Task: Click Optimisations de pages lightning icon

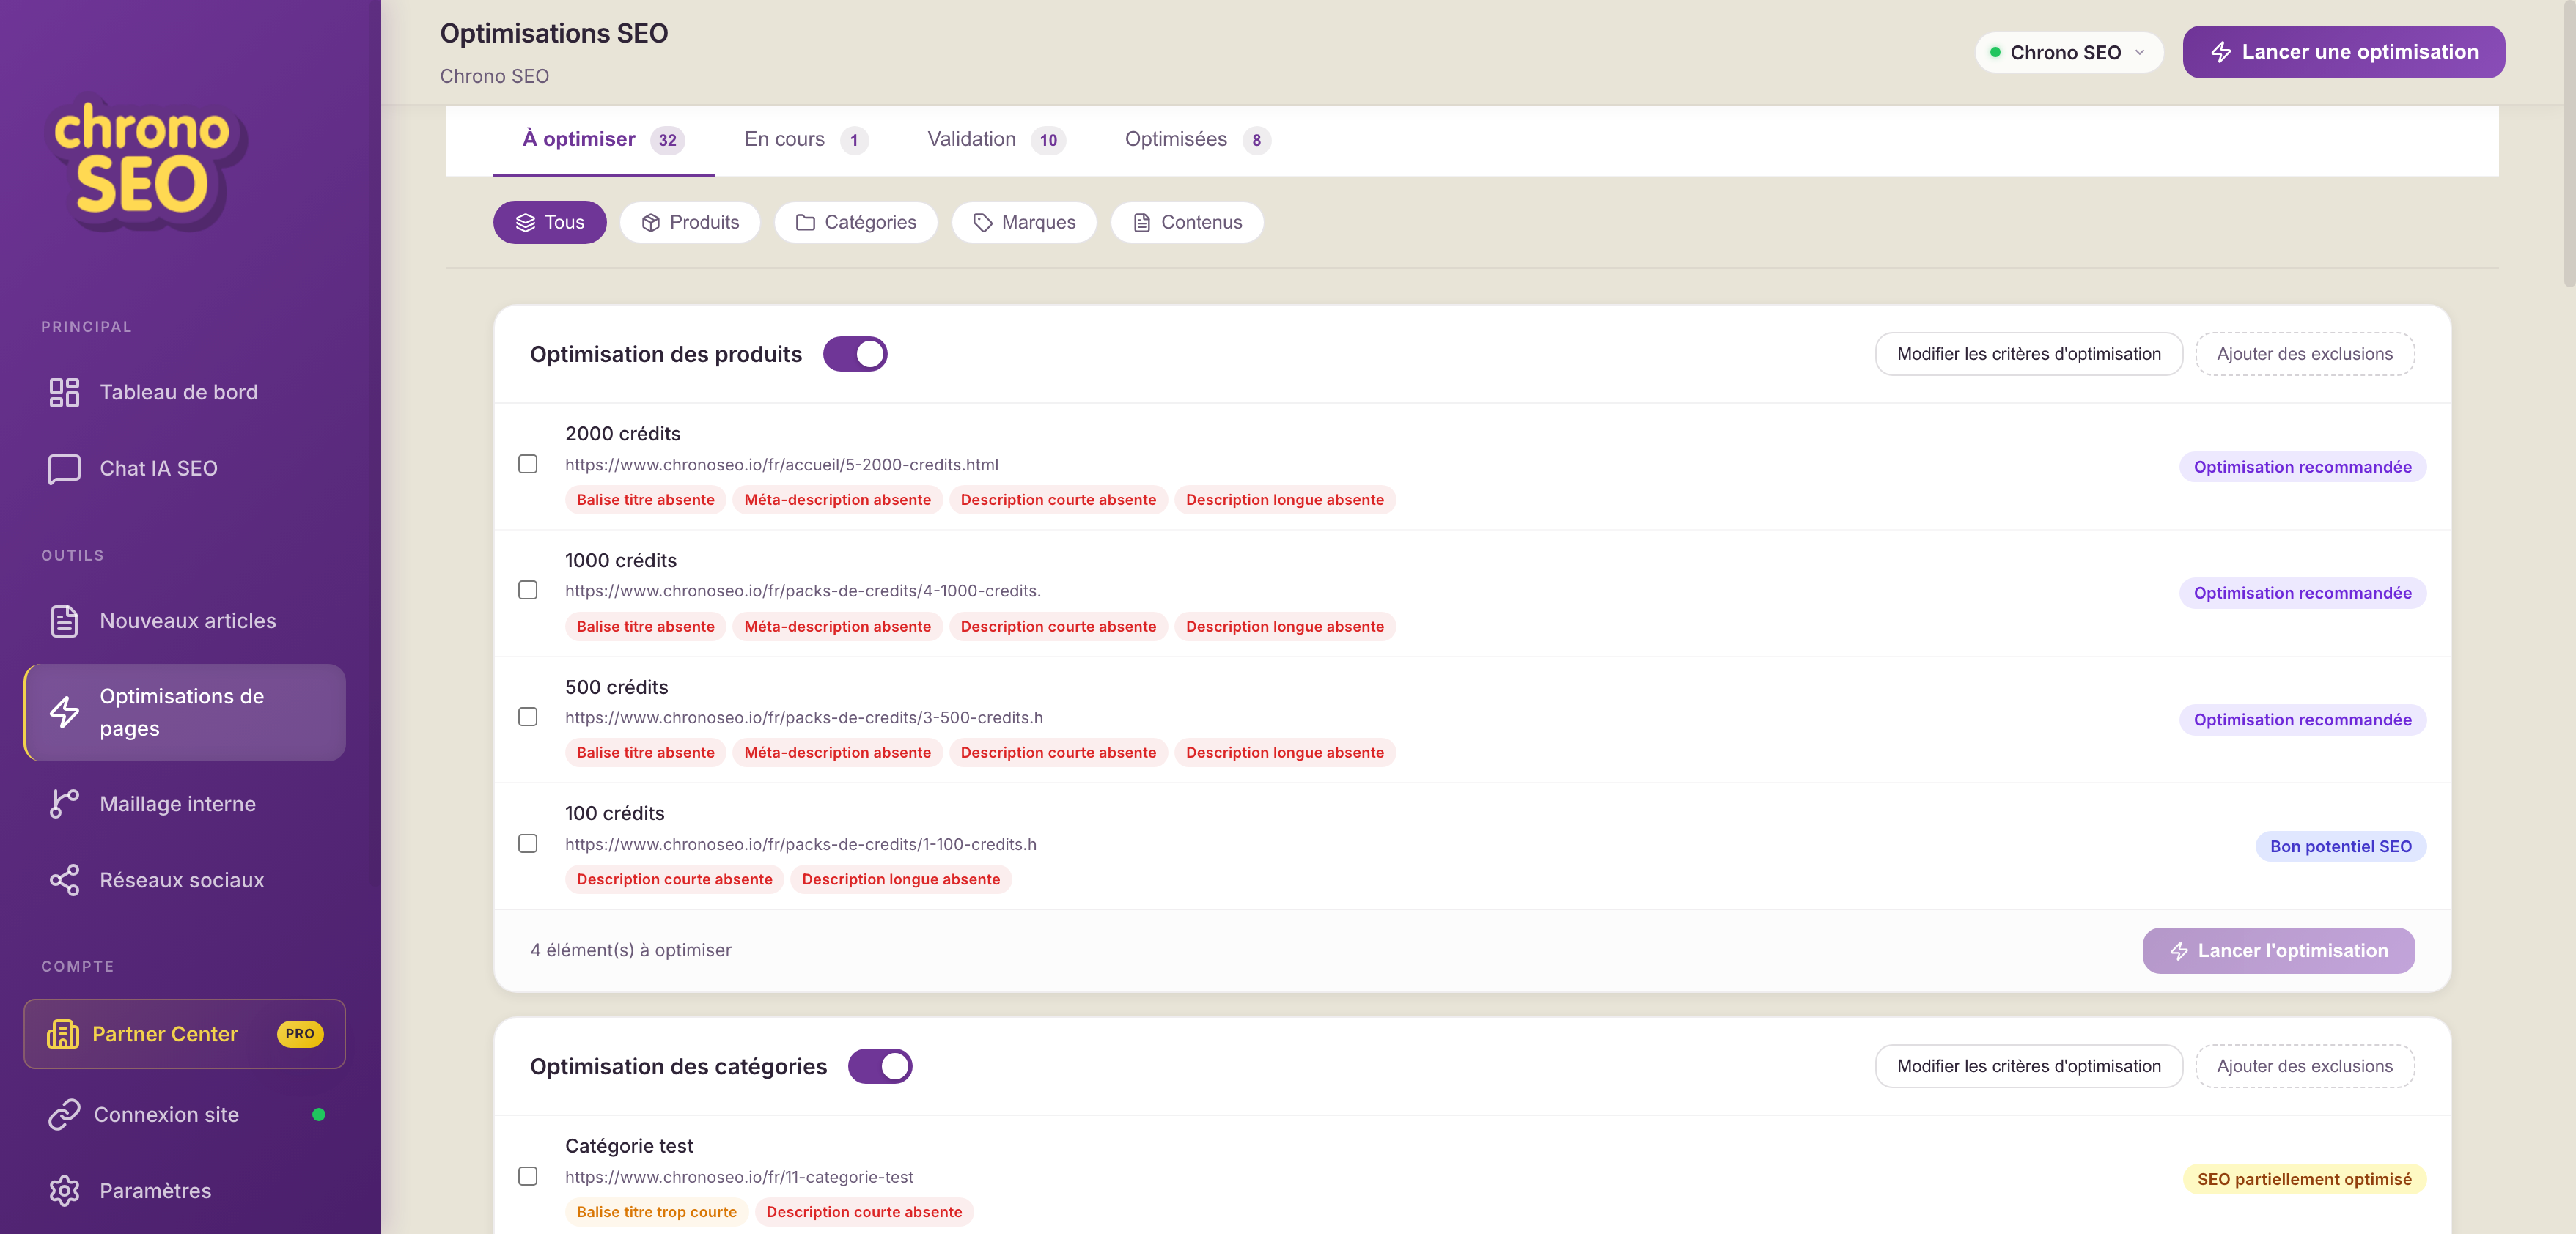Action: (64, 712)
